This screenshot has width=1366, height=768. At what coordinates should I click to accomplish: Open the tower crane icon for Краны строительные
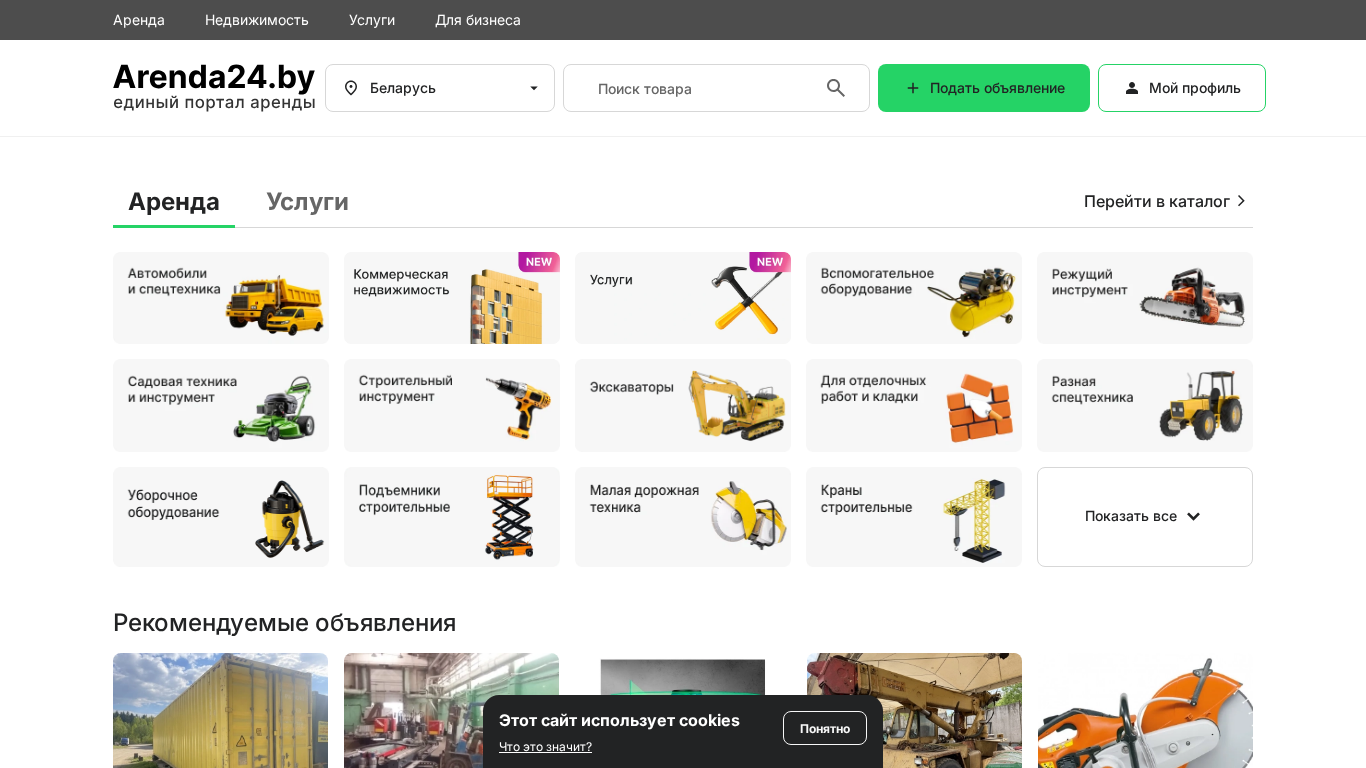[x=974, y=520]
